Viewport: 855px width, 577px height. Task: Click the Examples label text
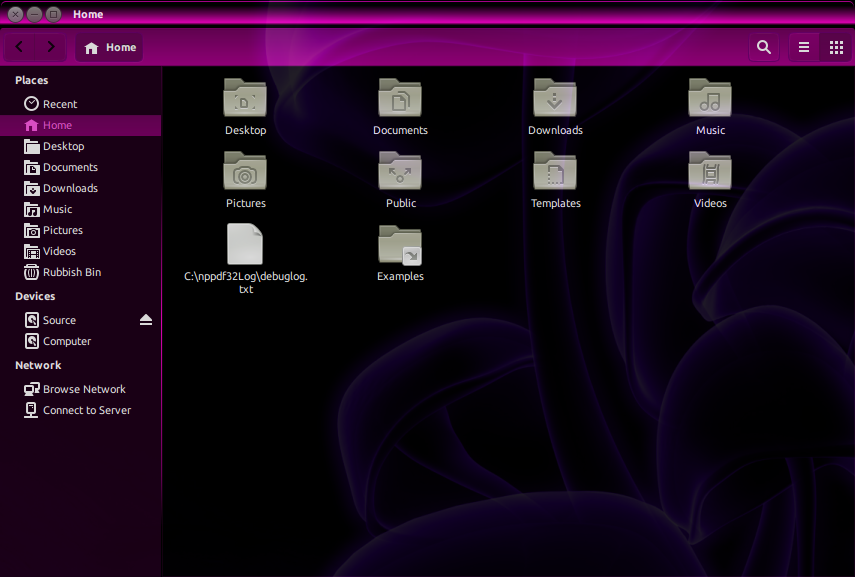[x=400, y=276]
